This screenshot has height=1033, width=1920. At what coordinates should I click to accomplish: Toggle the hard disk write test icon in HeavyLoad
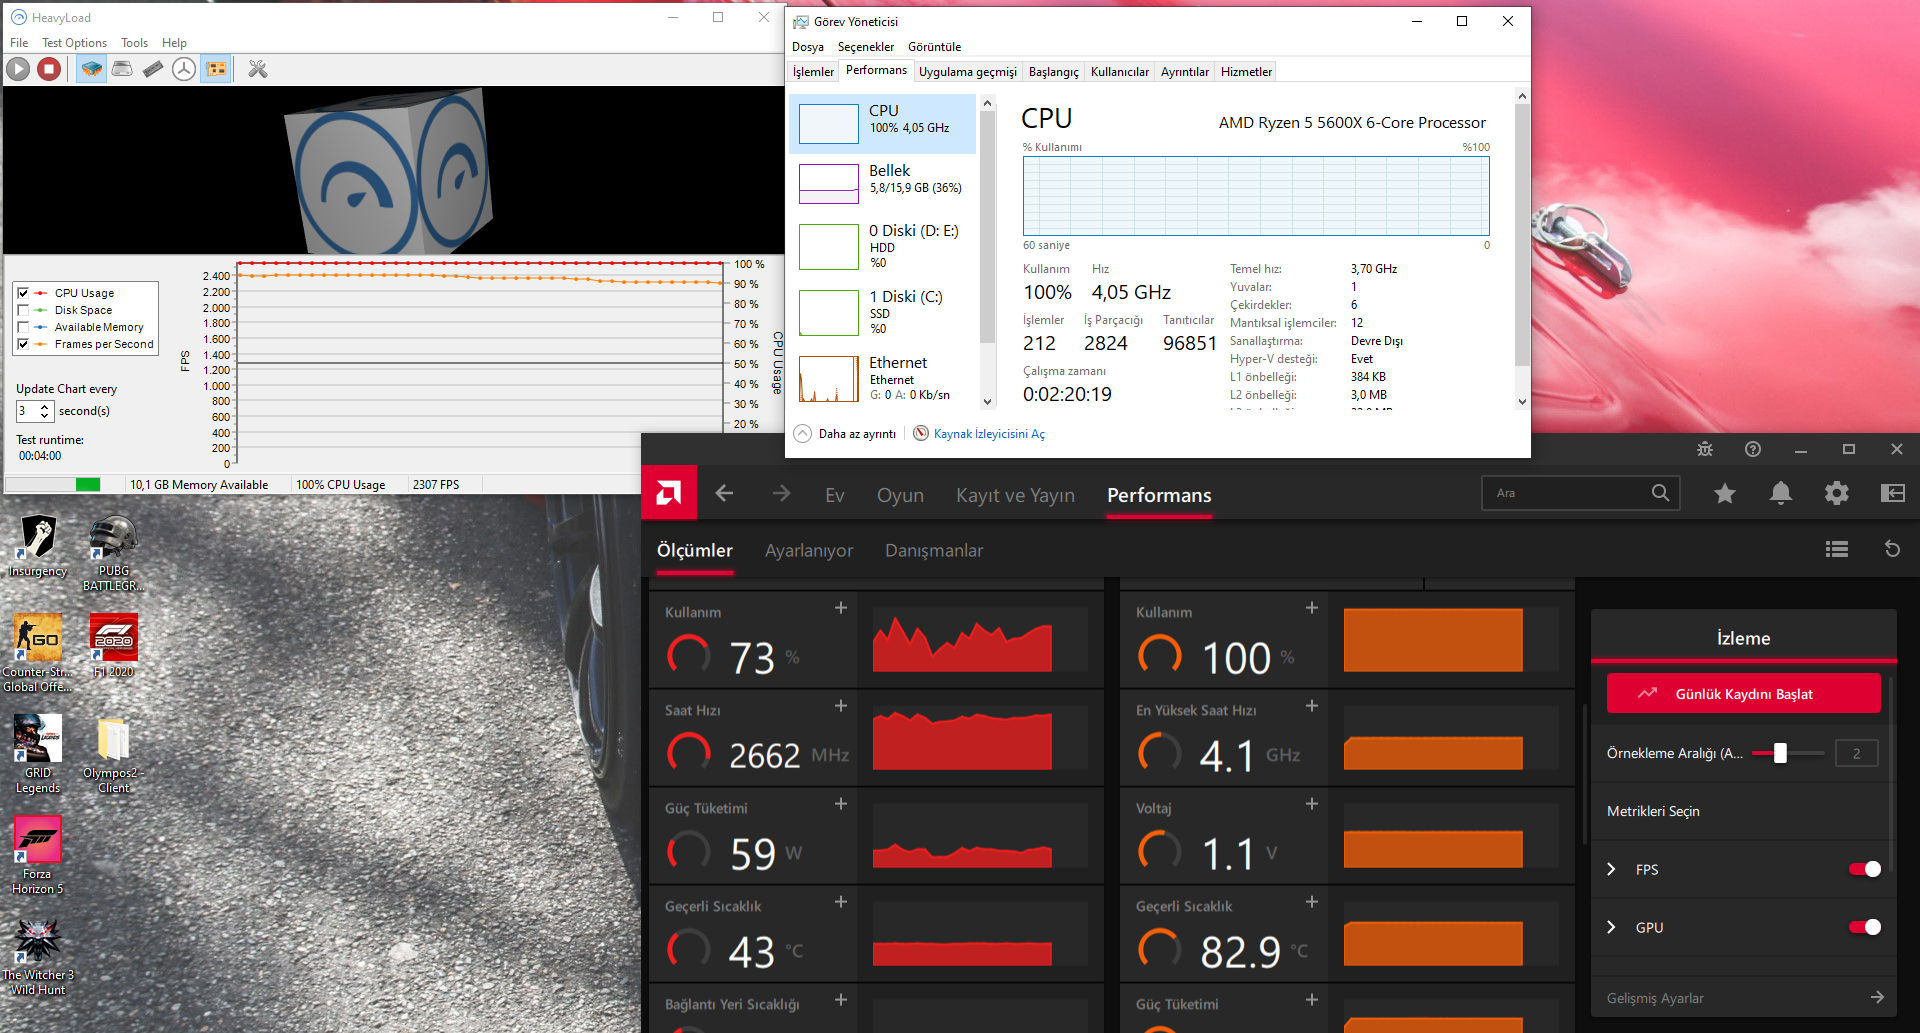tap(122, 69)
